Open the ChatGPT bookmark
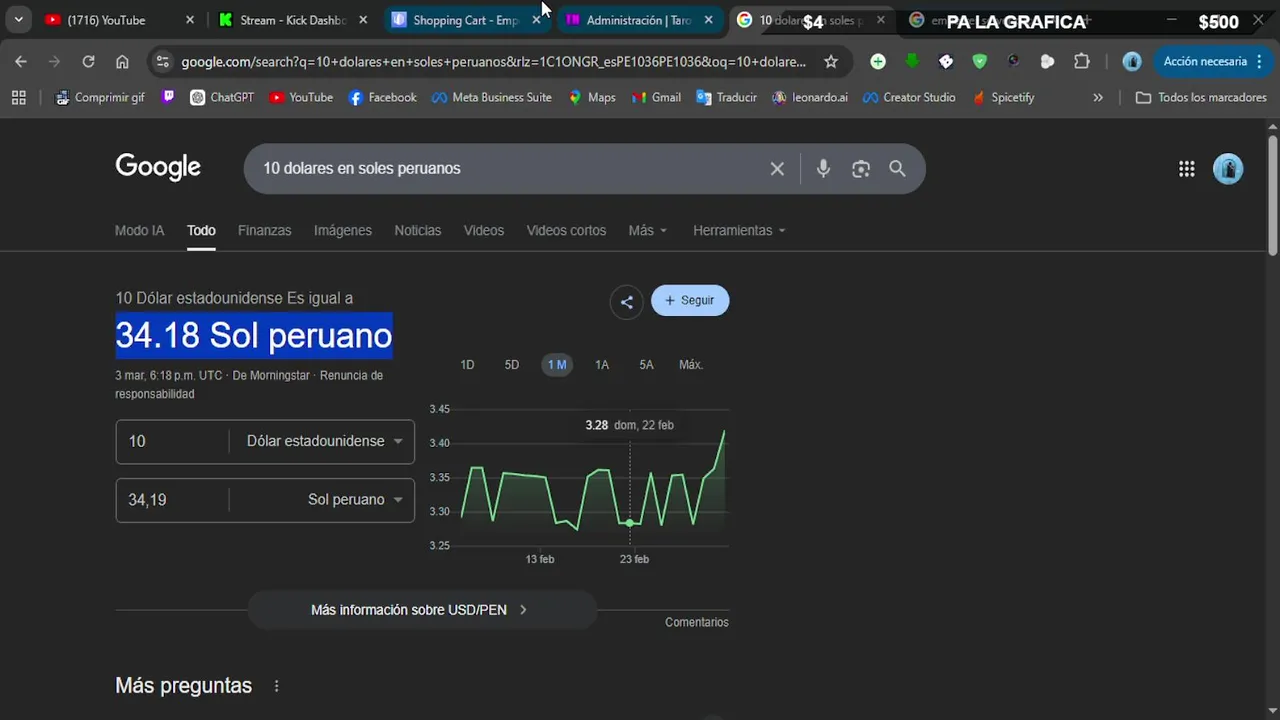This screenshot has width=1280, height=720. (222, 98)
